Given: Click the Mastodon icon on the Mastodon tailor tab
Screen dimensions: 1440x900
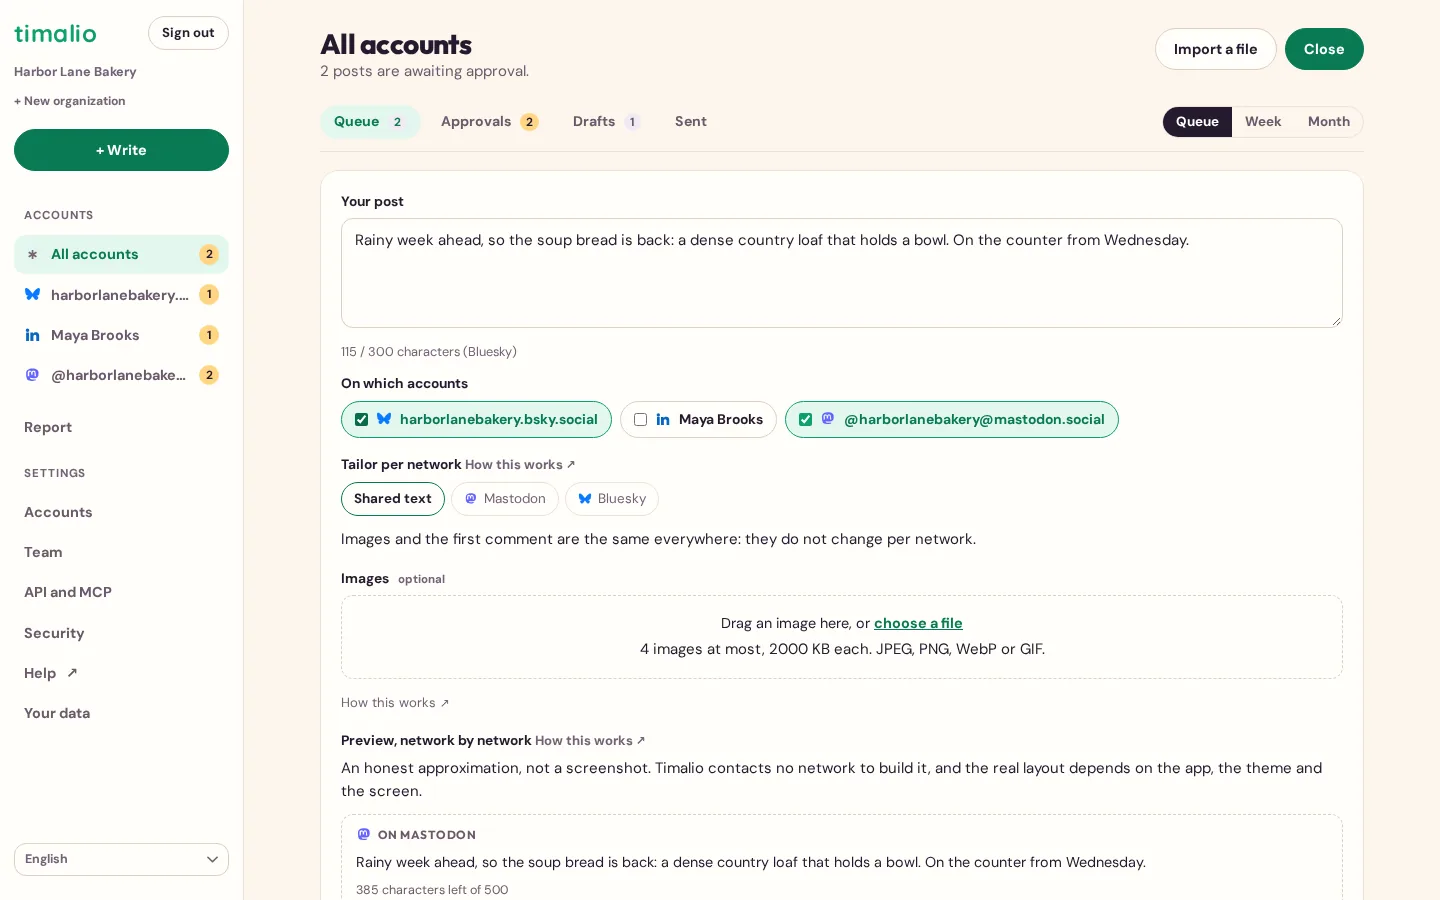Looking at the screenshot, I should [x=471, y=498].
